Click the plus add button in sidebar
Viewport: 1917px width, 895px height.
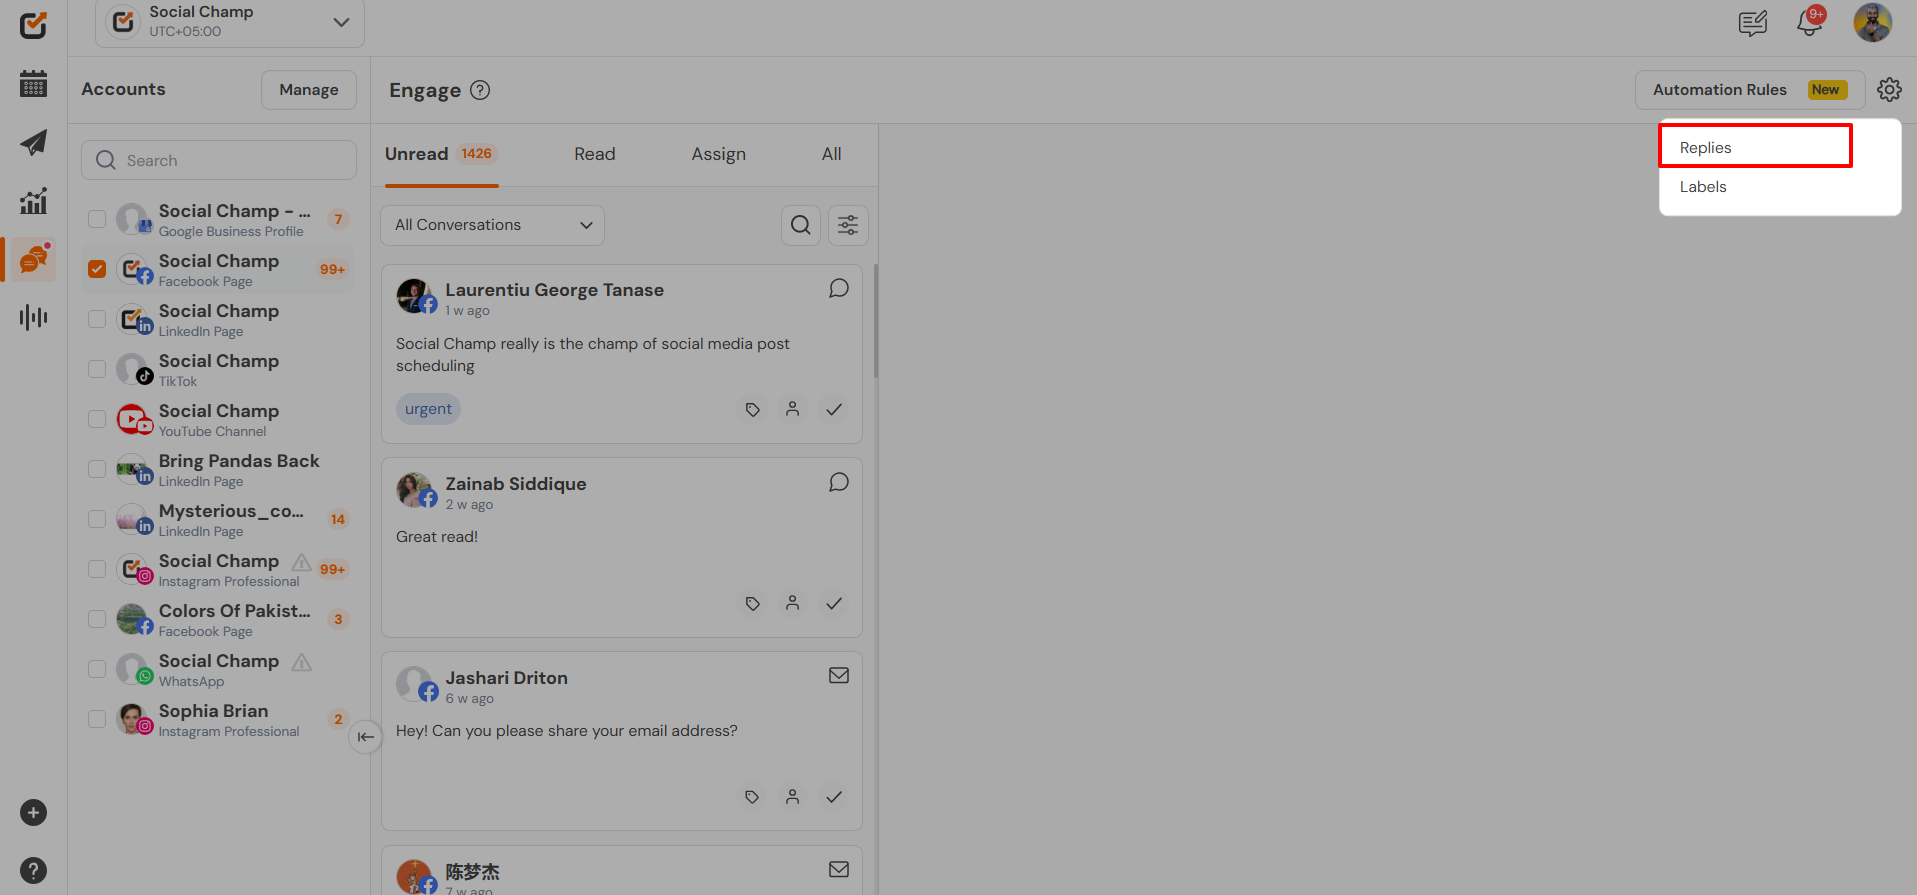(x=33, y=812)
